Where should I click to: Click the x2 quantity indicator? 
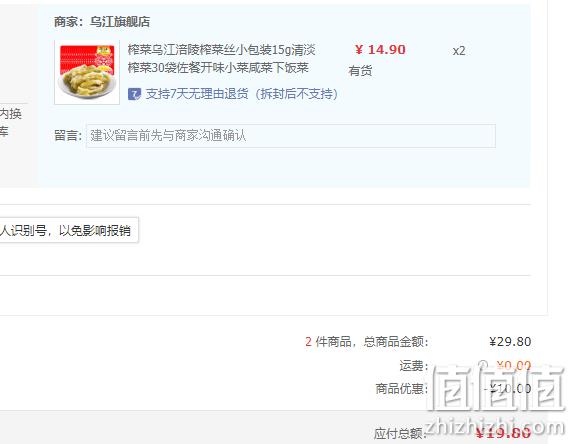[x=459, y=51]
